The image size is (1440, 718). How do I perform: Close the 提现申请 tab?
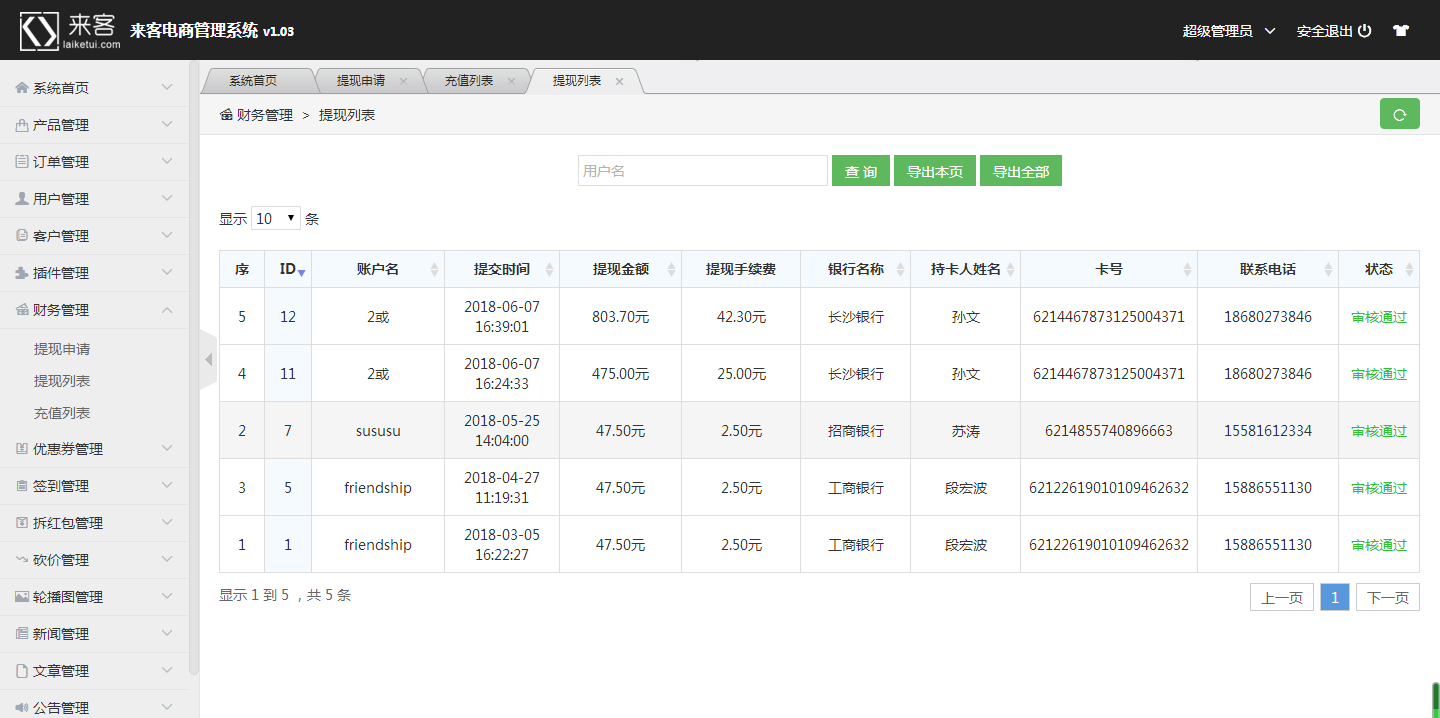pyautogui.click(x=403, y=81)
